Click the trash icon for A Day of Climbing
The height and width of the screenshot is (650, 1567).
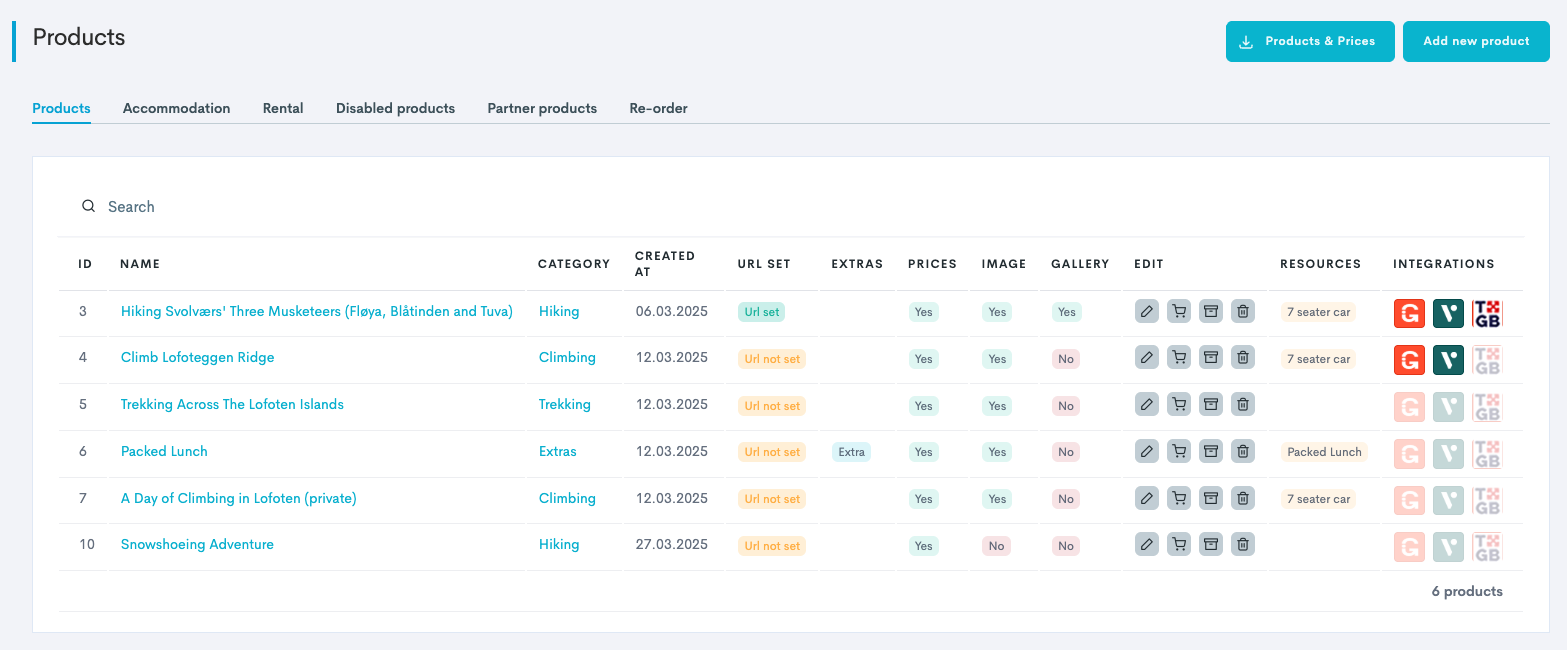coord(1242,498)
